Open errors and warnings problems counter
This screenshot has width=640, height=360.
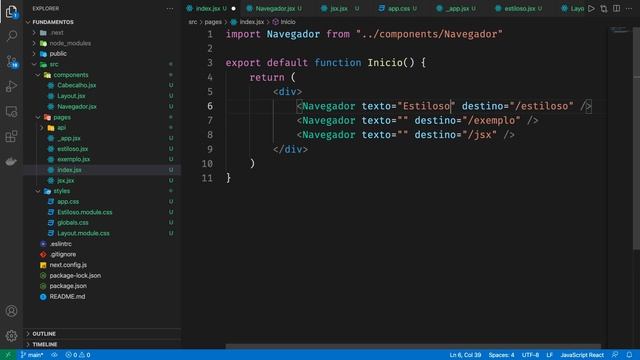click(78, 355)
